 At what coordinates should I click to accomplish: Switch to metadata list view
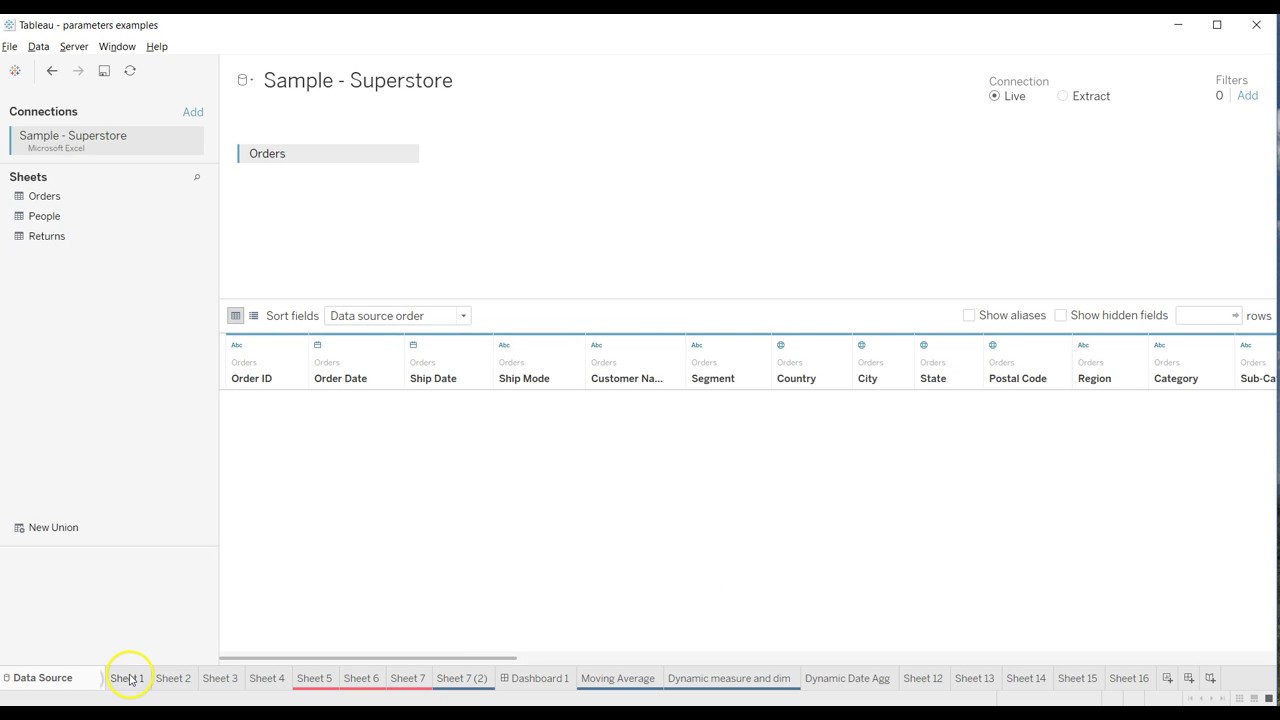[x=254, y=316]
